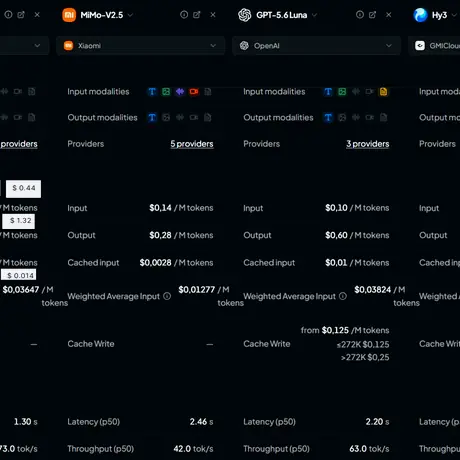Open the OpenAI provider dropdown

[x=316, y=46]
